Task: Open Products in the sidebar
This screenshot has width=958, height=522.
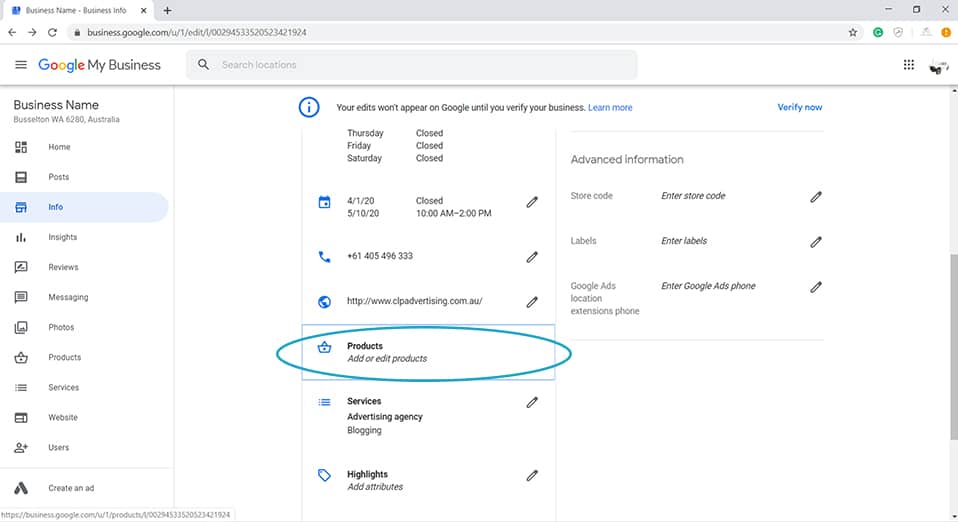Action: click(x=84, y=357)
